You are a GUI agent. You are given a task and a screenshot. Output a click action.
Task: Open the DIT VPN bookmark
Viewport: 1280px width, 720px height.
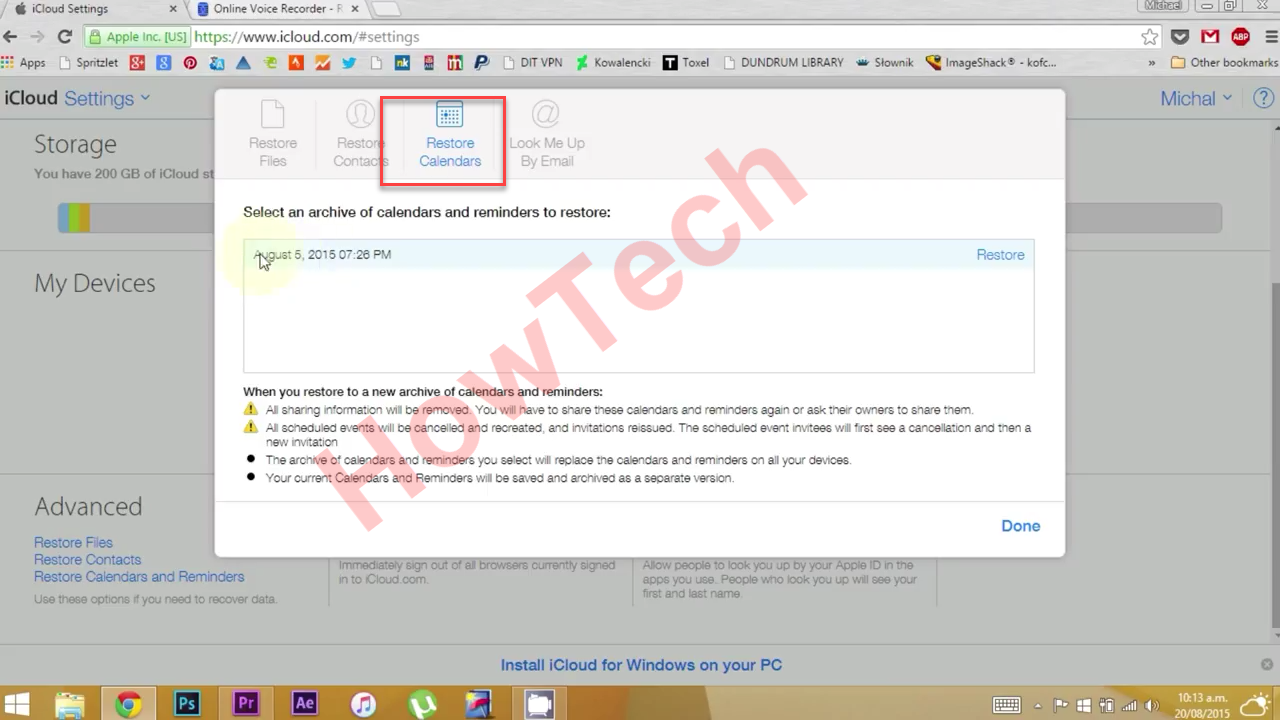click(532, 62)
